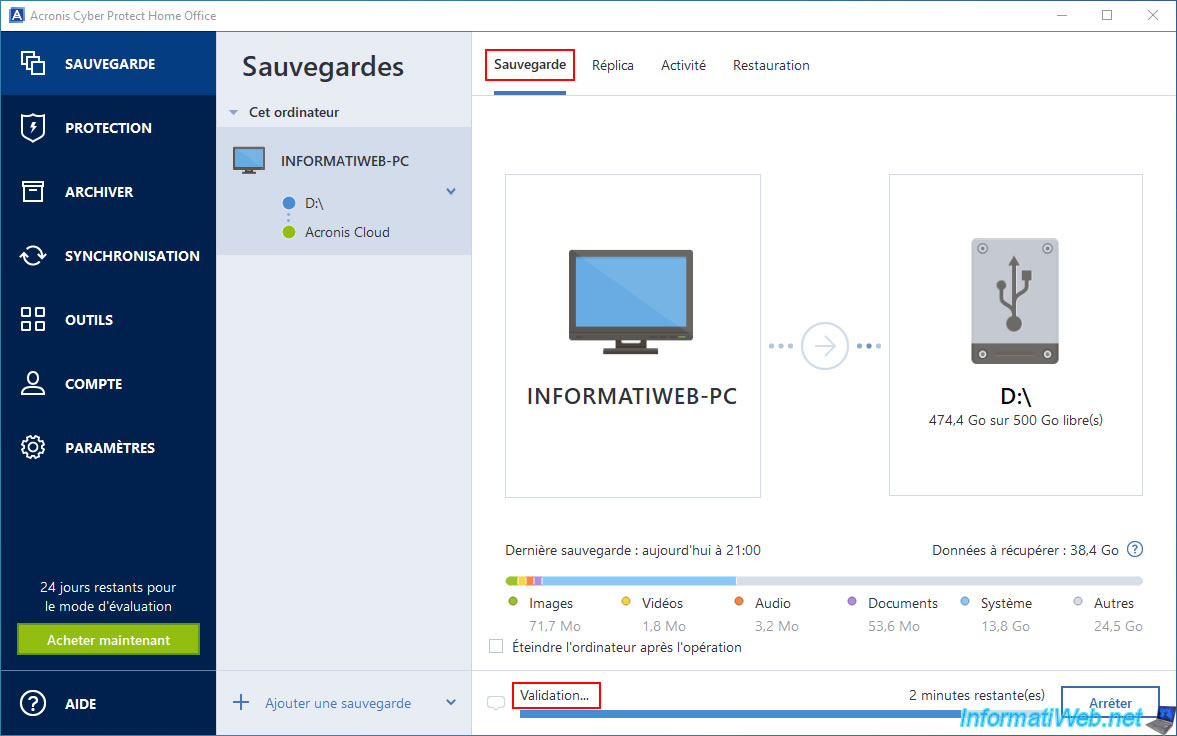
Task: Click the blue D:\ destination dot
Action: pyautogui.click(x=288, y=203)
